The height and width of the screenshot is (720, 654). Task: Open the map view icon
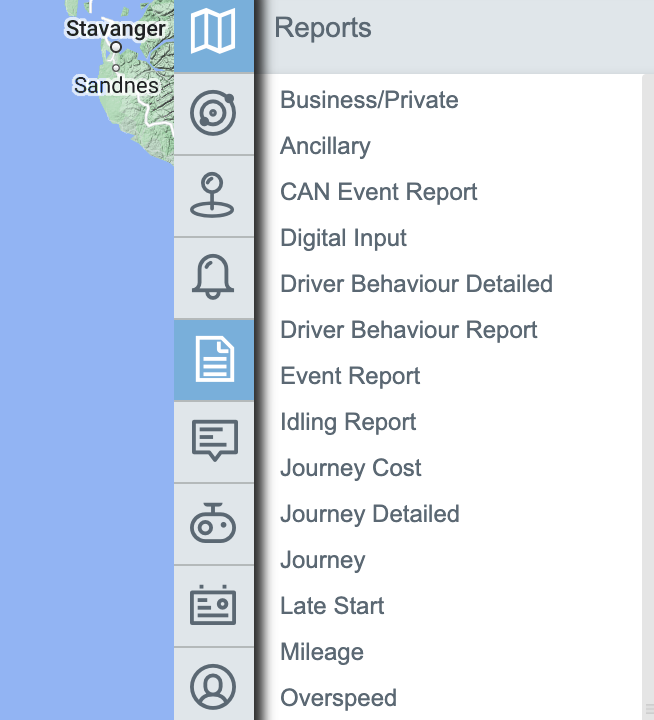213,32
